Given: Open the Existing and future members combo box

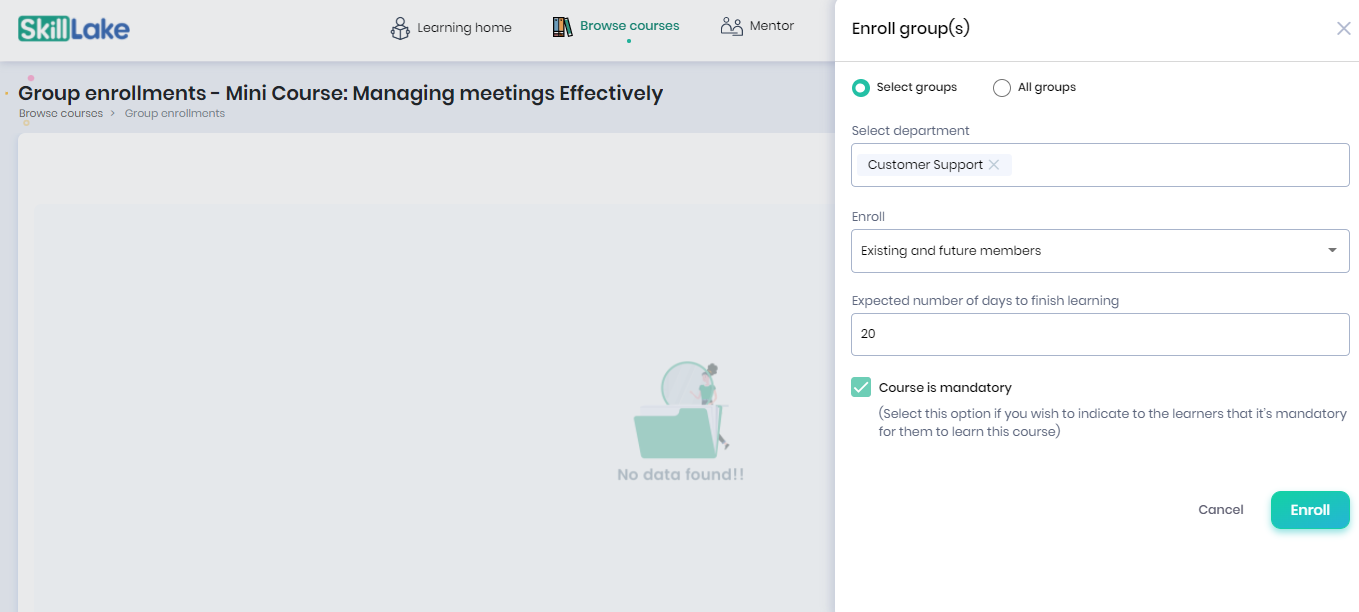Looking at the screenshot, I should coord(1100,251).
